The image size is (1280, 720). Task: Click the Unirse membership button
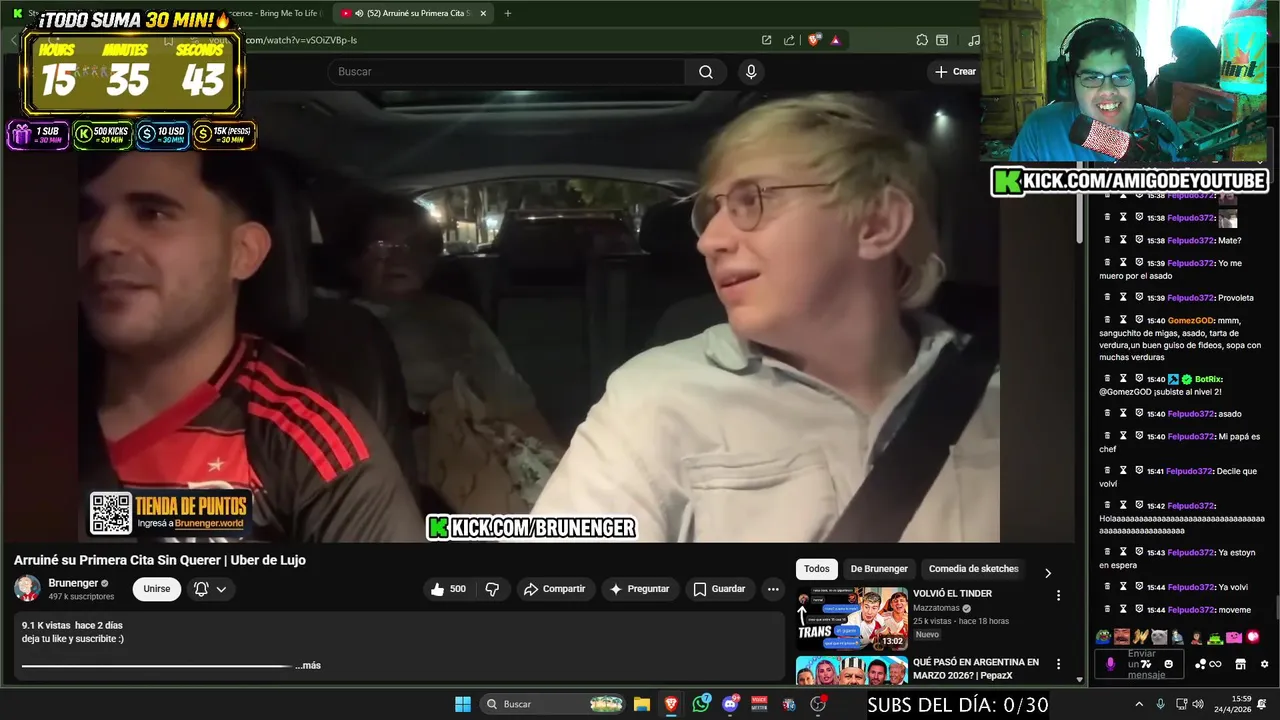click(x=157, y=589)
